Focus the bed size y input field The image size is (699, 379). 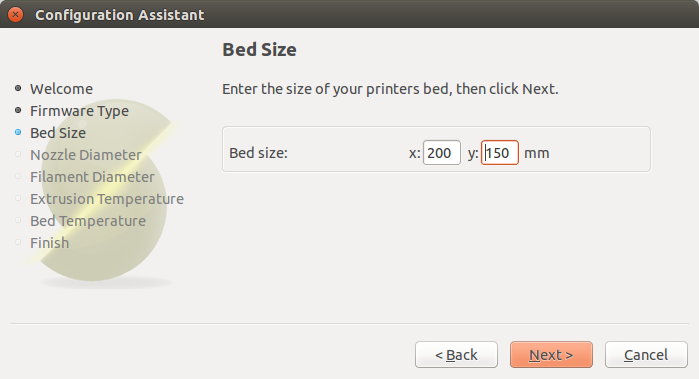(499, 152)
